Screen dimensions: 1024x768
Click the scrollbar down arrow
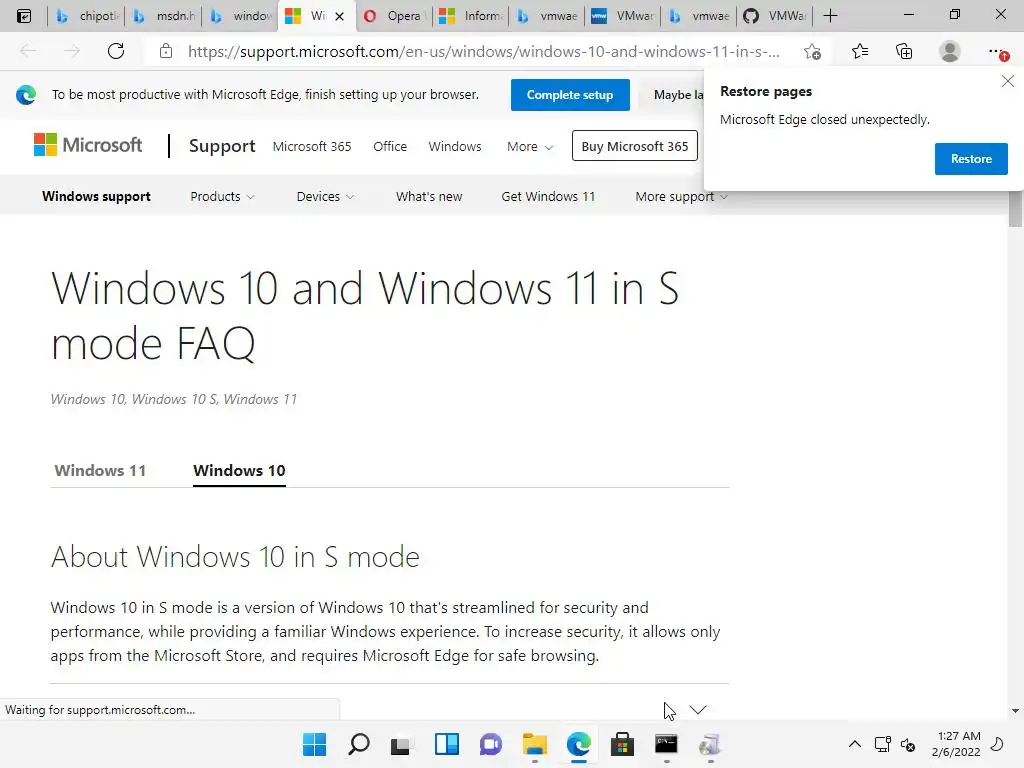click(x=1015, y=711)
